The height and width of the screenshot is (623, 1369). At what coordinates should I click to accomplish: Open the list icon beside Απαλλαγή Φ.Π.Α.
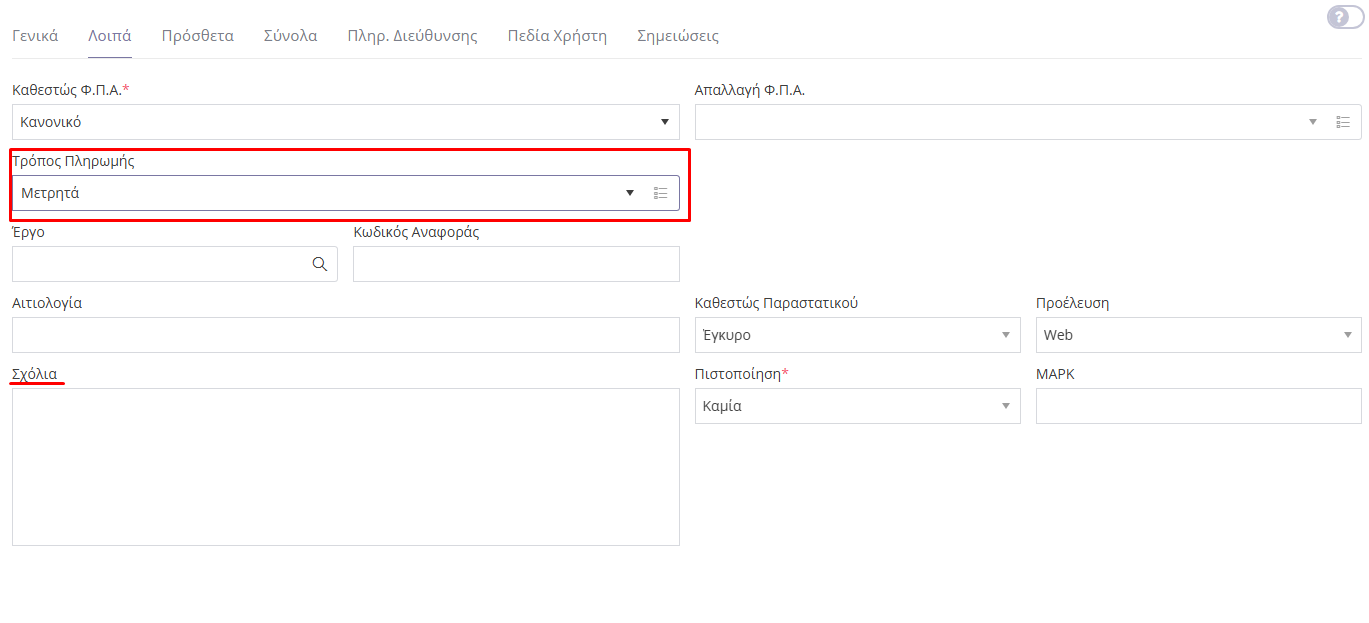1343,122
